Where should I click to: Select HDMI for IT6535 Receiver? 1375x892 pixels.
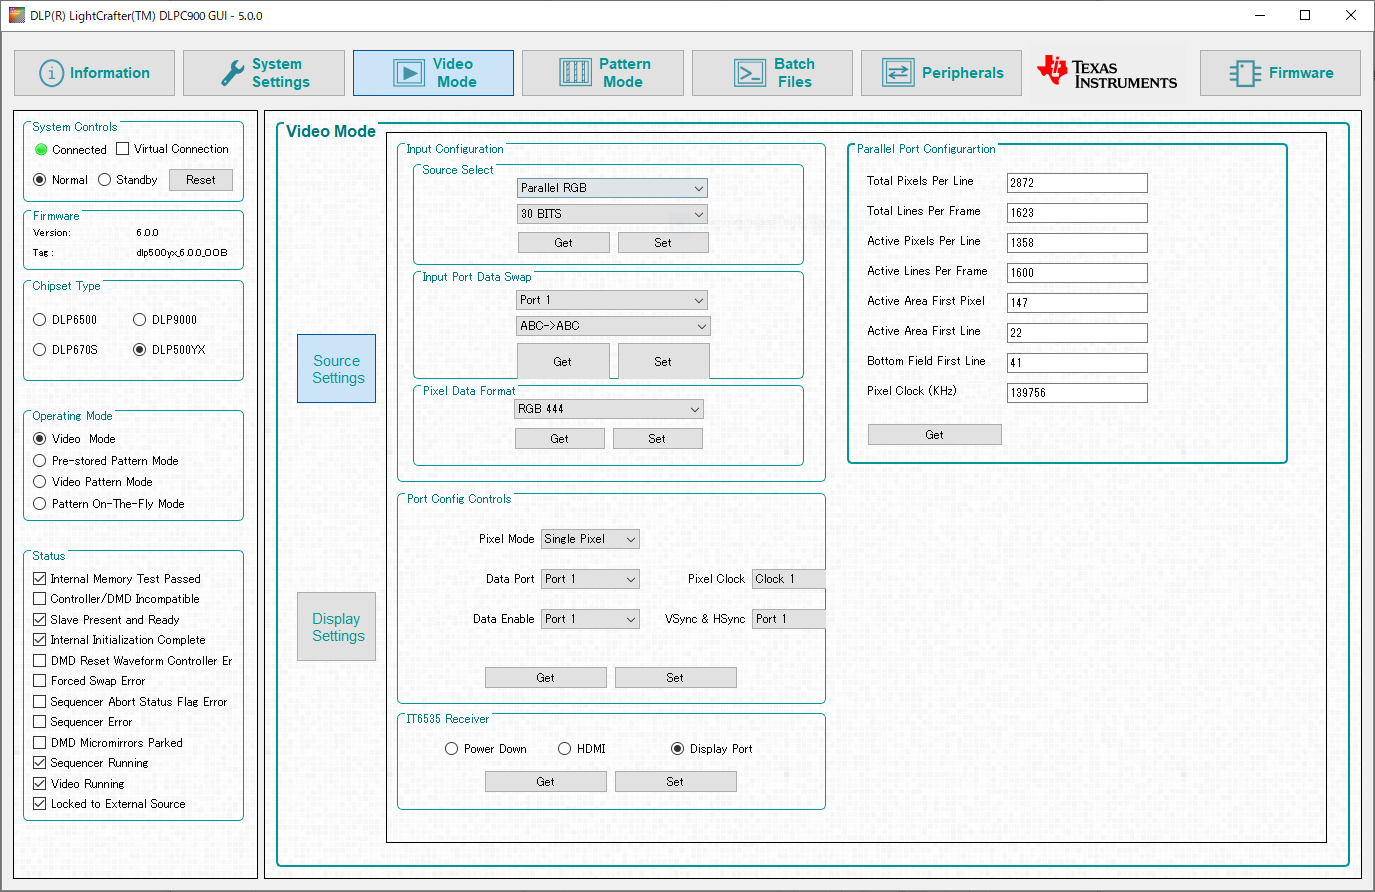pos(565,749)
